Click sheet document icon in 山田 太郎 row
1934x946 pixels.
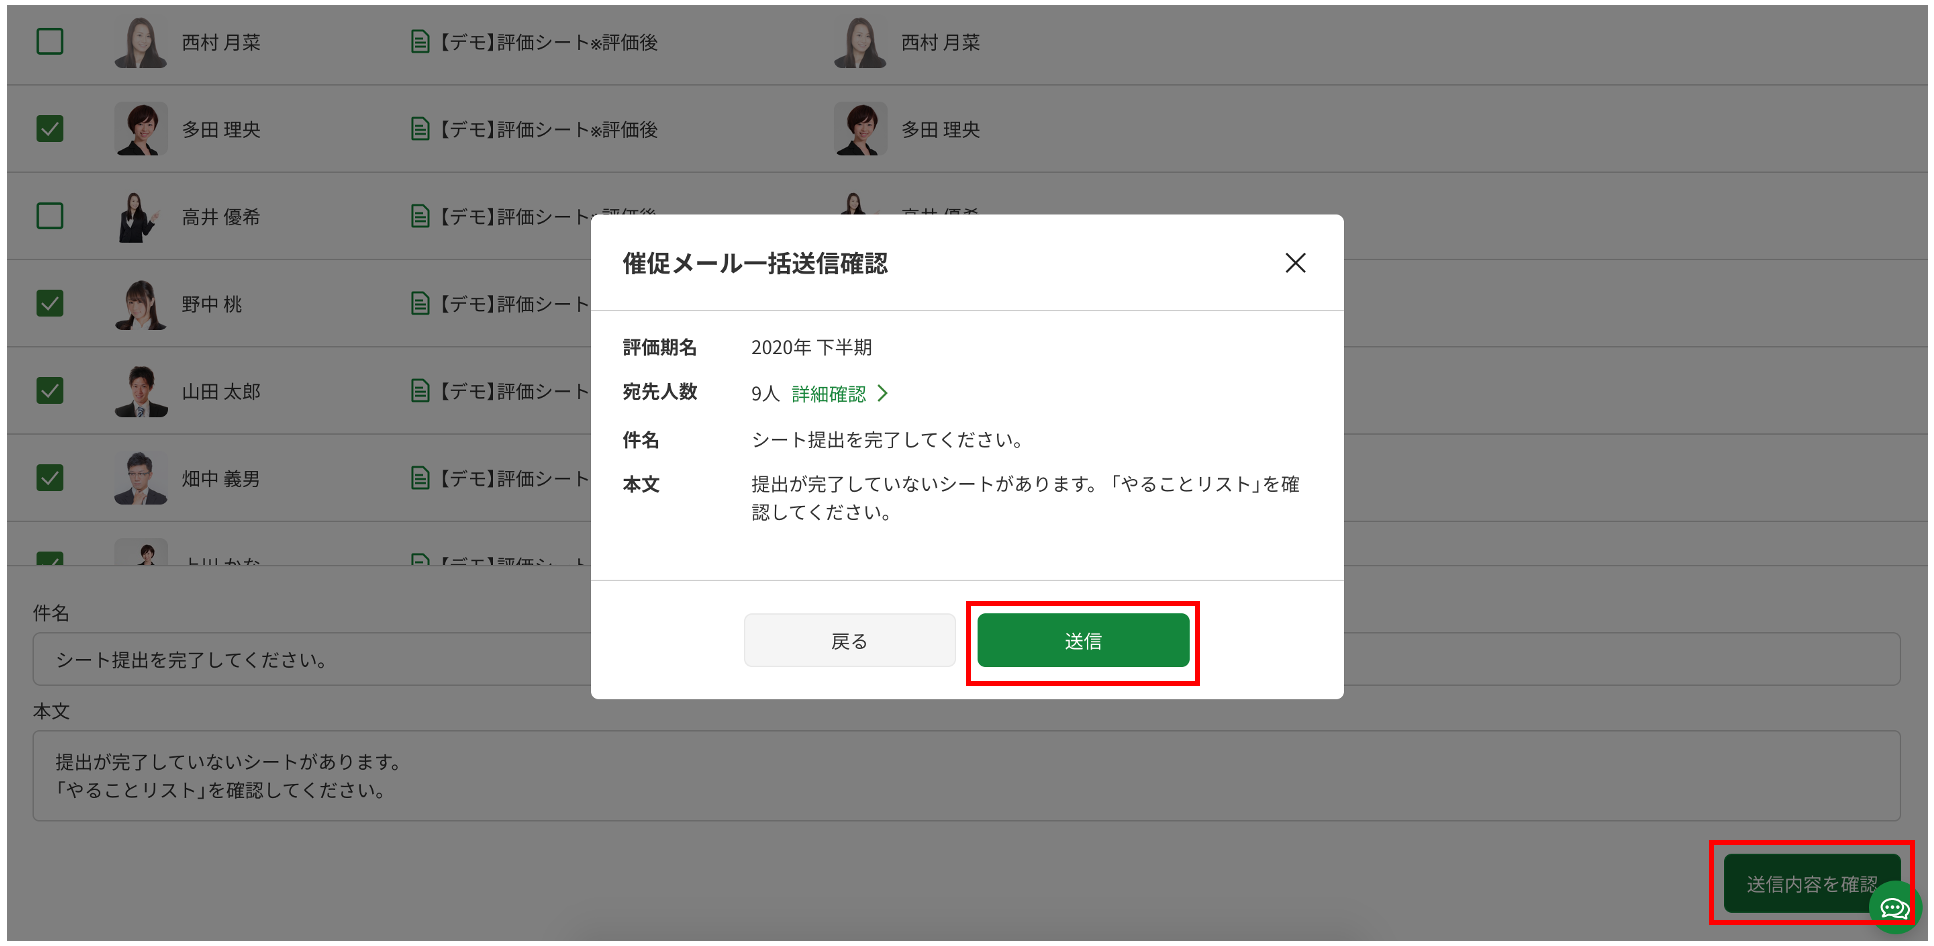[420, 390]
